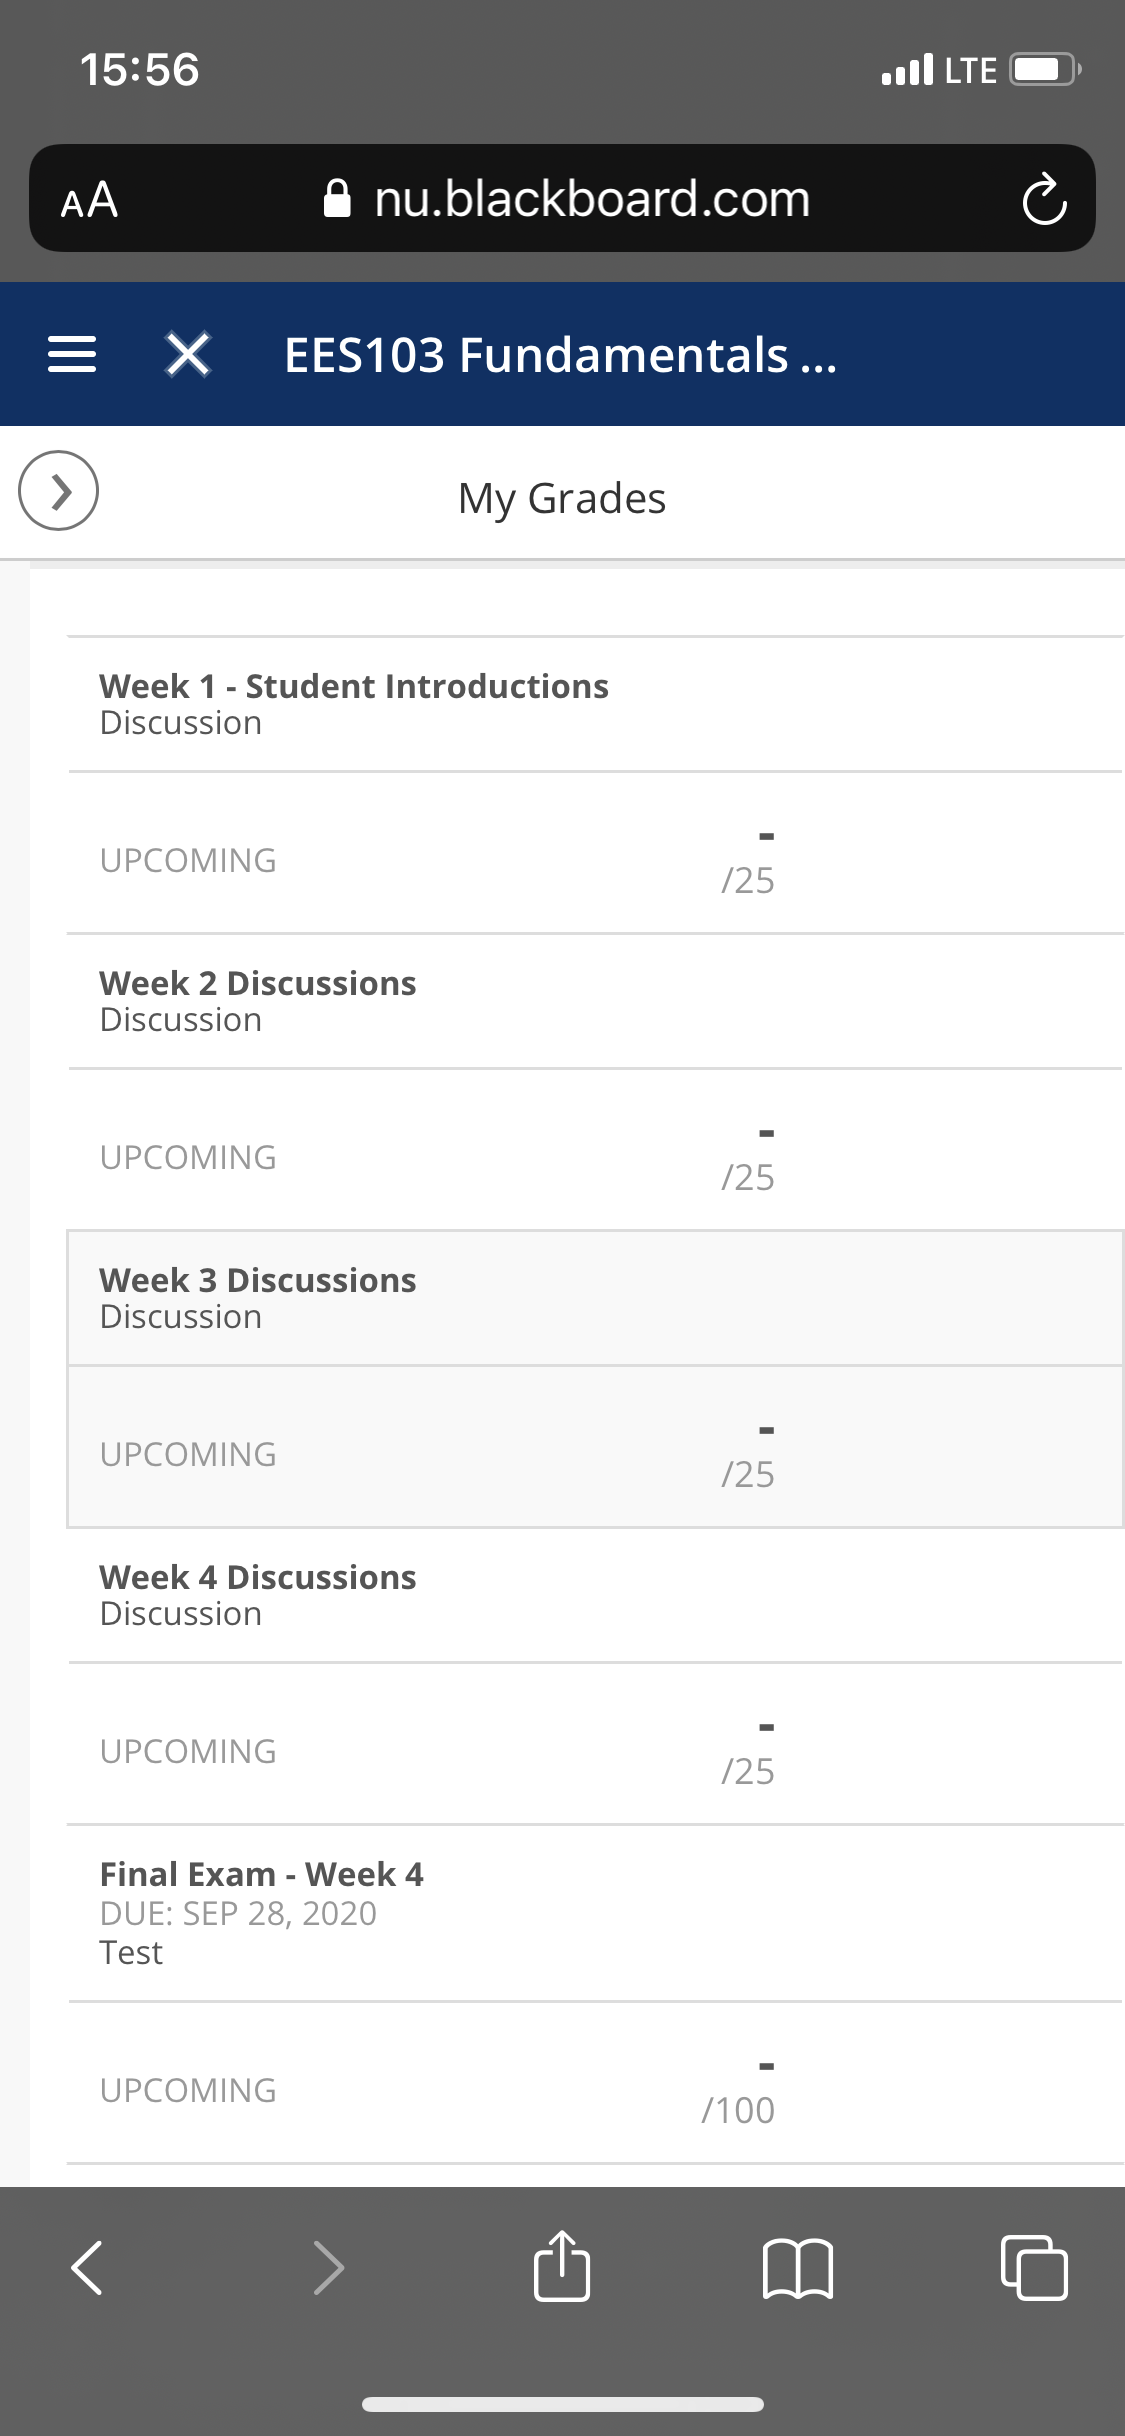The image size is (1125, 2436).
Task: Open the hamburger course menu
Action: point(72,355)
